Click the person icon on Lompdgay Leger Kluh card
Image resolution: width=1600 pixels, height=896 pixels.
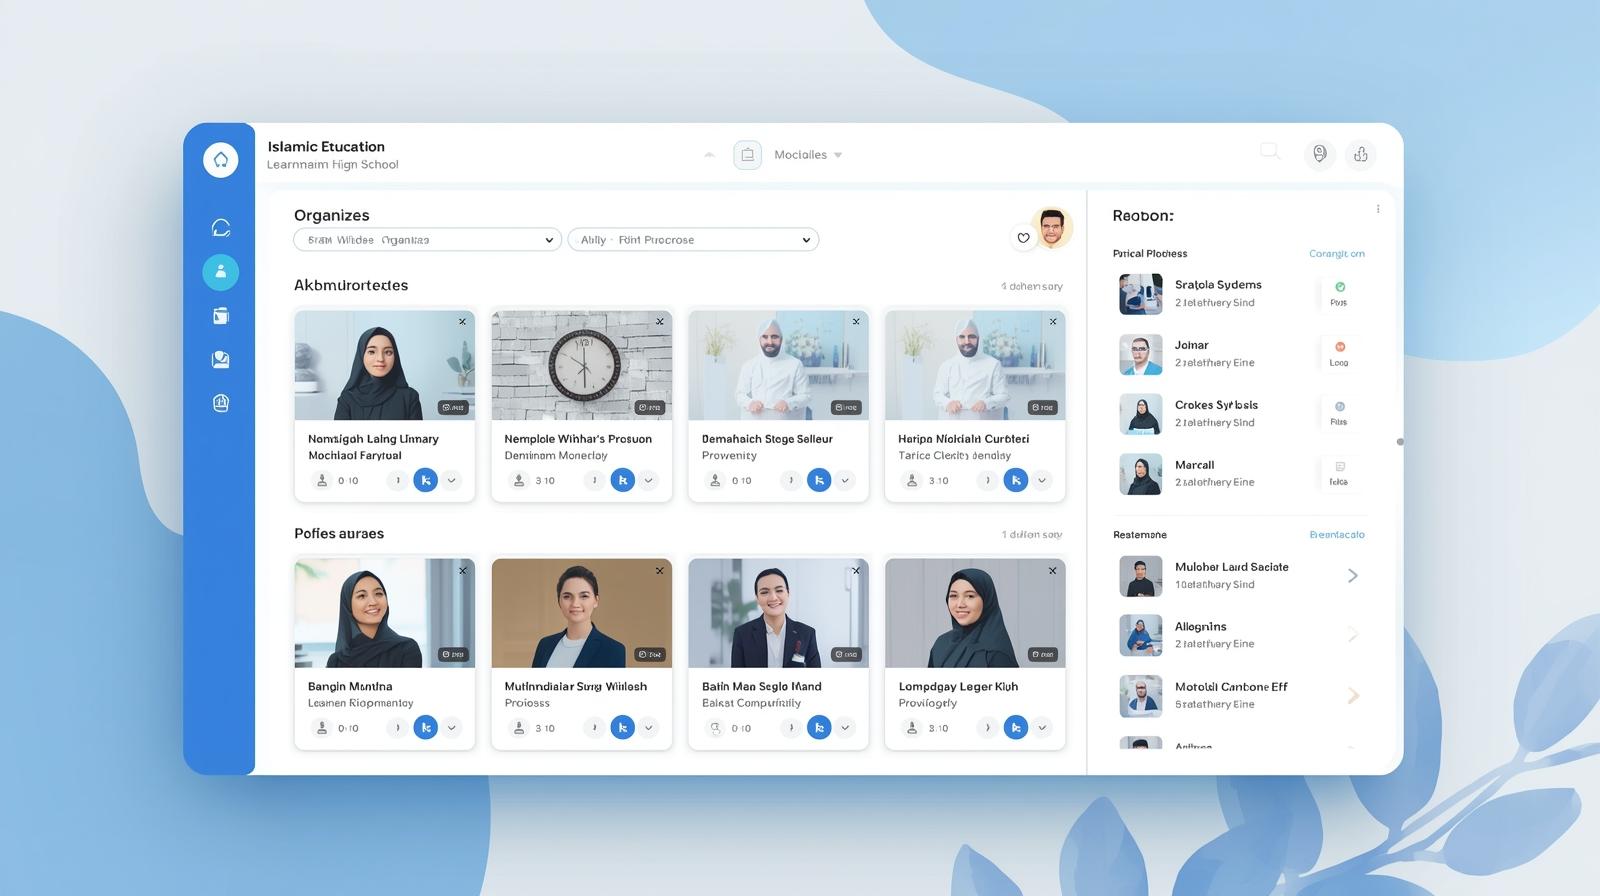(912, 728)
